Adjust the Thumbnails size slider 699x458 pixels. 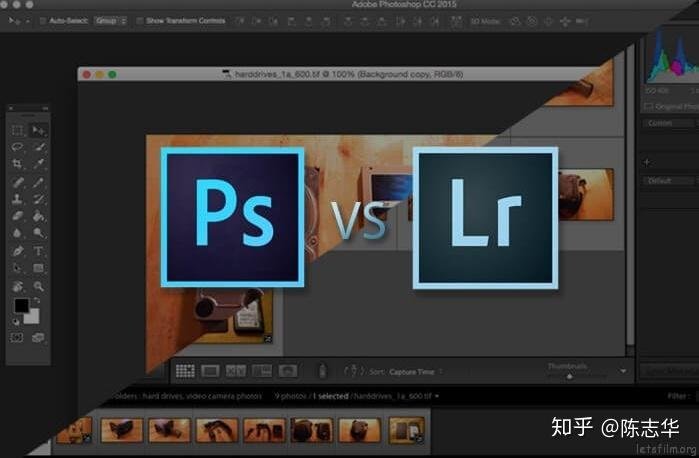point(569,376)
